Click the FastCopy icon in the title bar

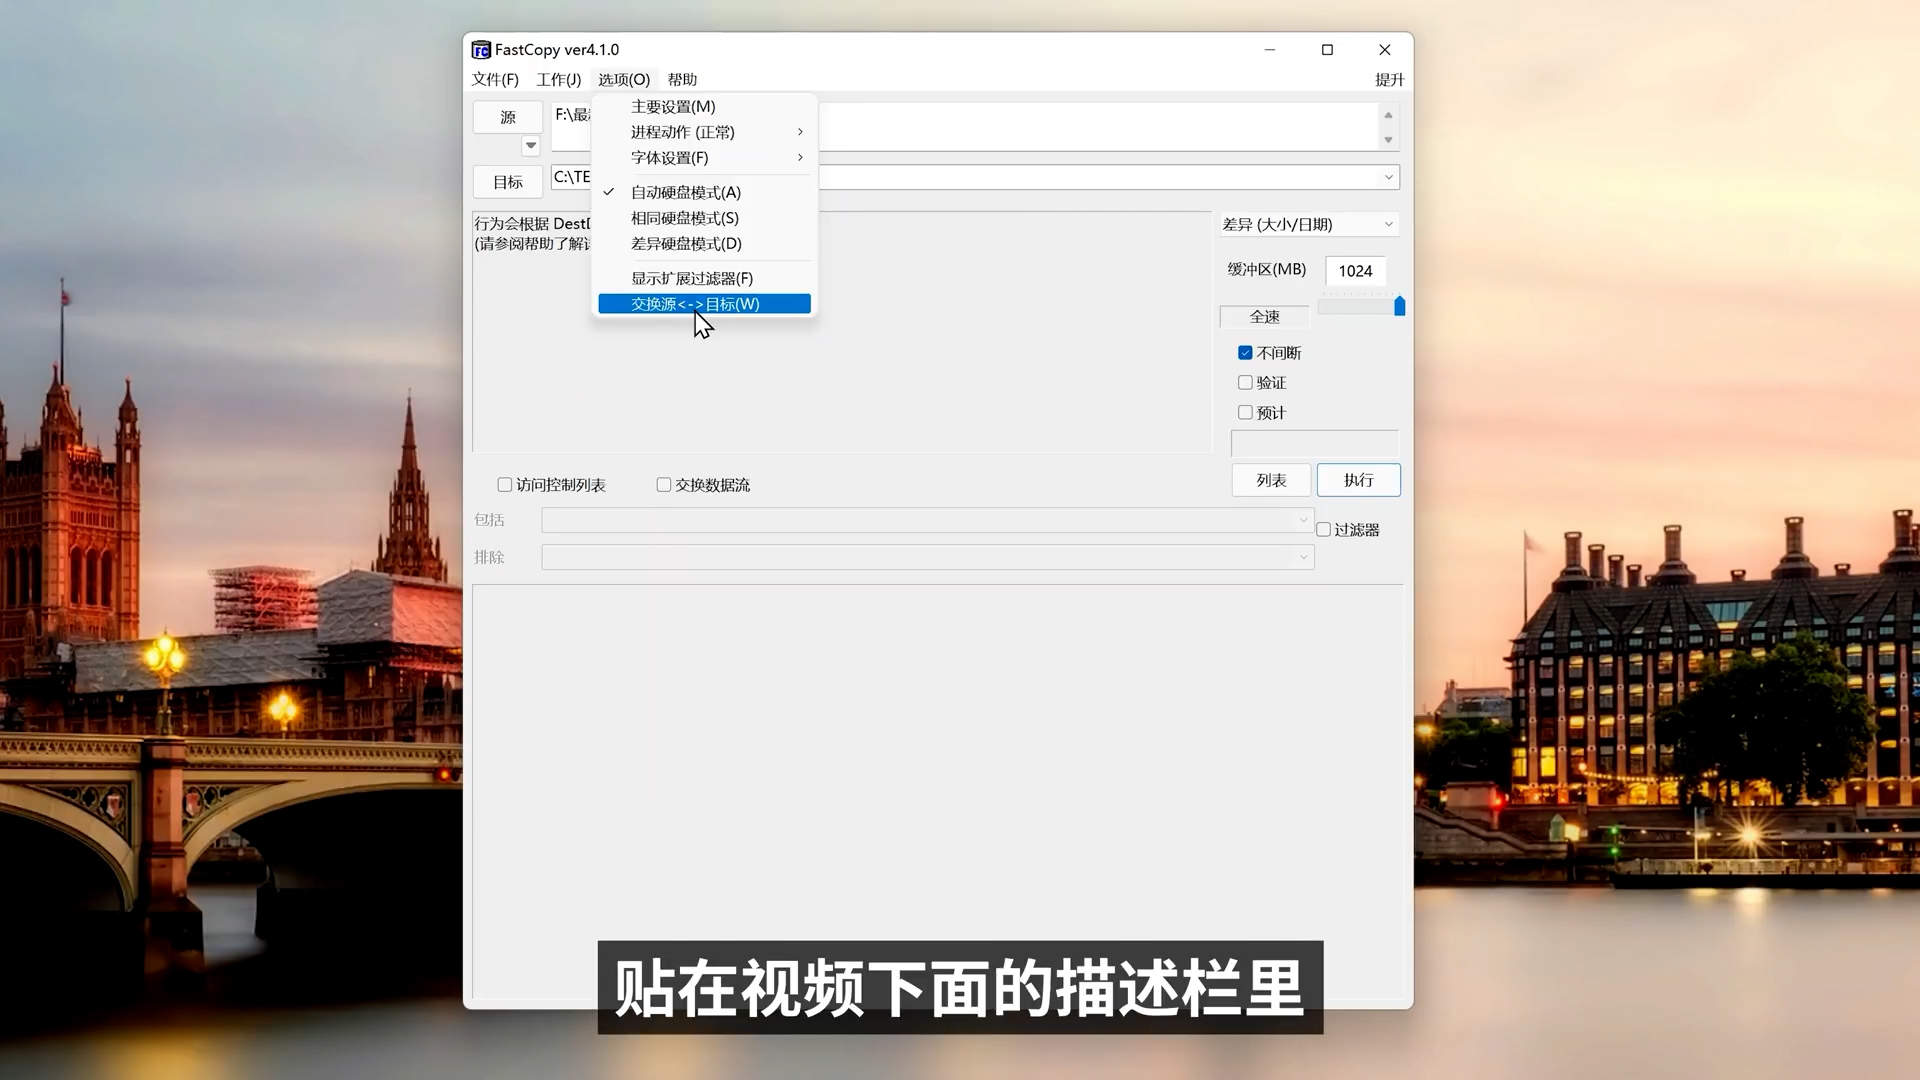coord(482,49)
